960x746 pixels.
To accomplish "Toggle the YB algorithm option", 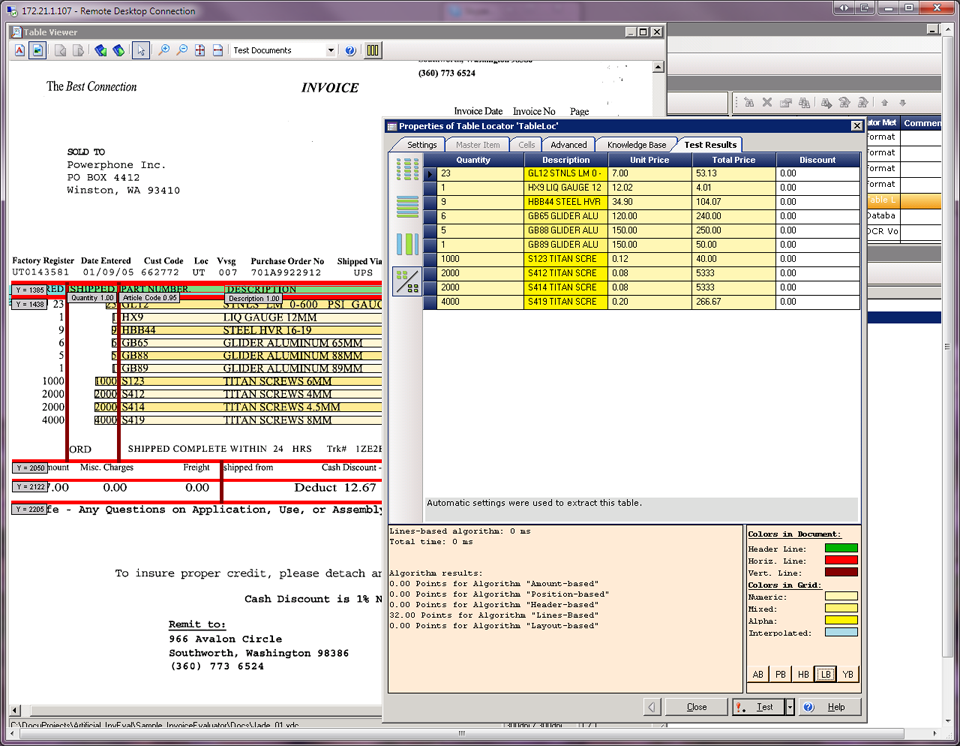I will [847, 674].
